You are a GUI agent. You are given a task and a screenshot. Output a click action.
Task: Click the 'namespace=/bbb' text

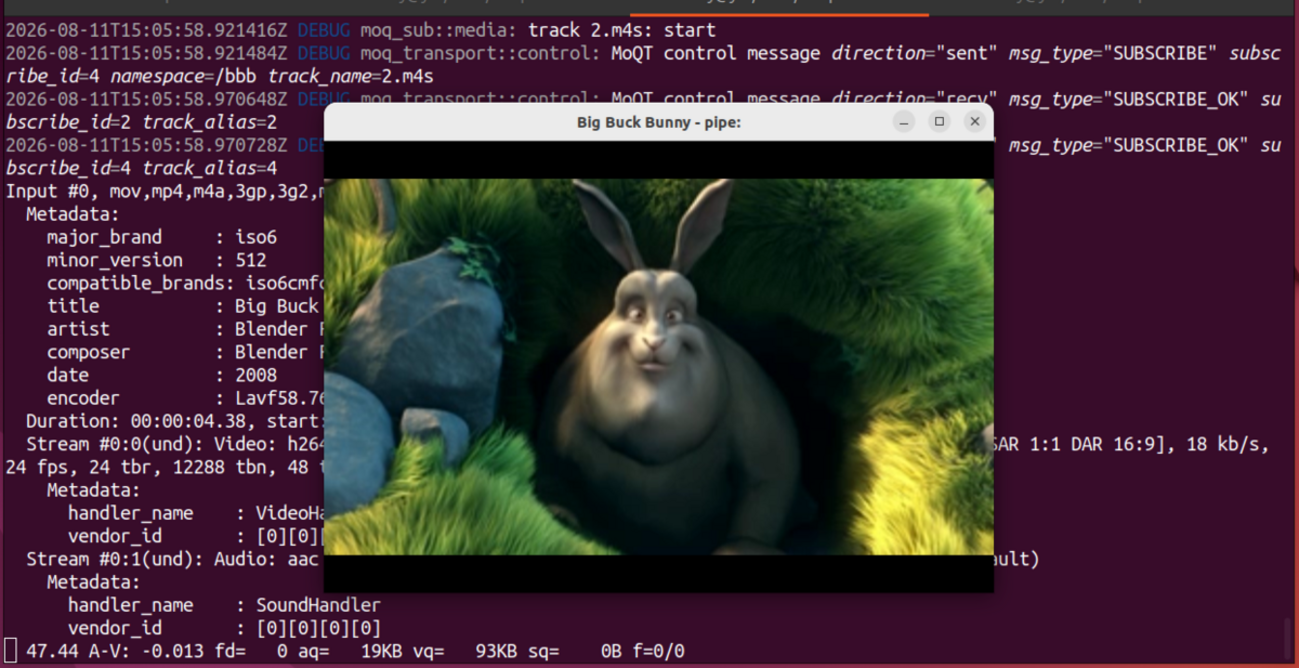pos(183,76)
